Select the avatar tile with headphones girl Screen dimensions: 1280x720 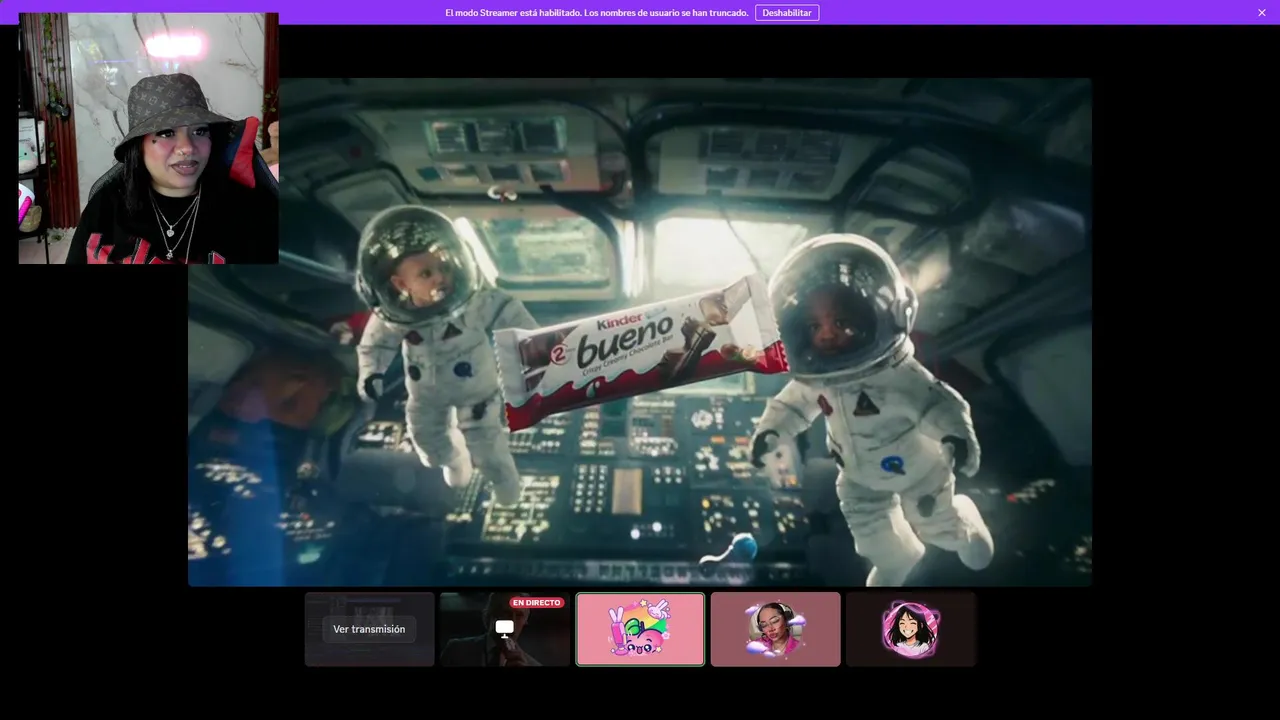click(776, 629)
